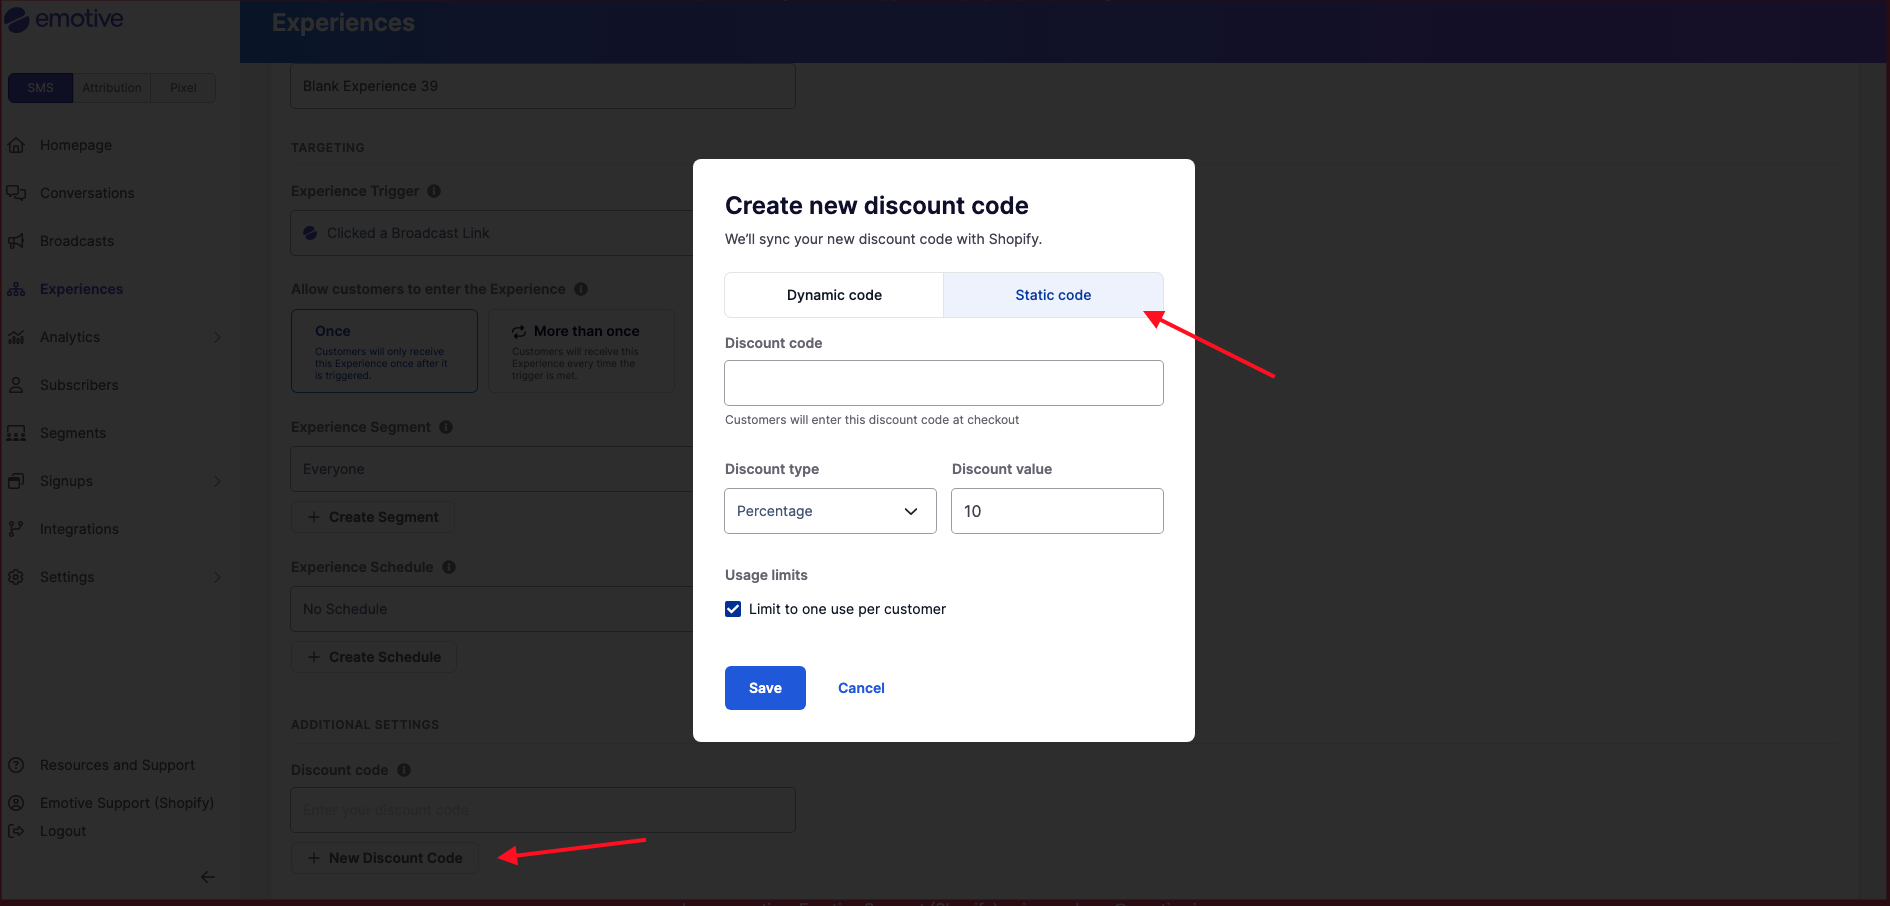Click the Conversations chat bubble icon
Screen dimensions: 1890x906
pyautogui.click(x=16, y=193)
